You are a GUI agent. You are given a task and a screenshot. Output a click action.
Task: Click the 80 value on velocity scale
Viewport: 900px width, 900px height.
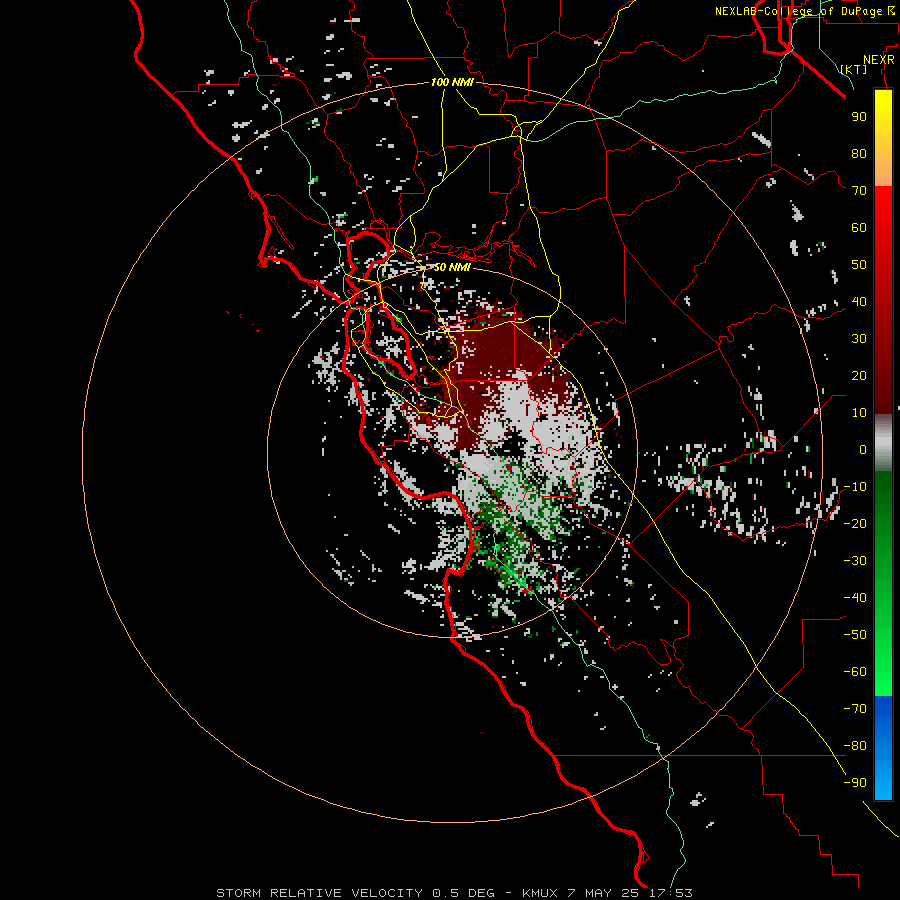click(859, 154)
